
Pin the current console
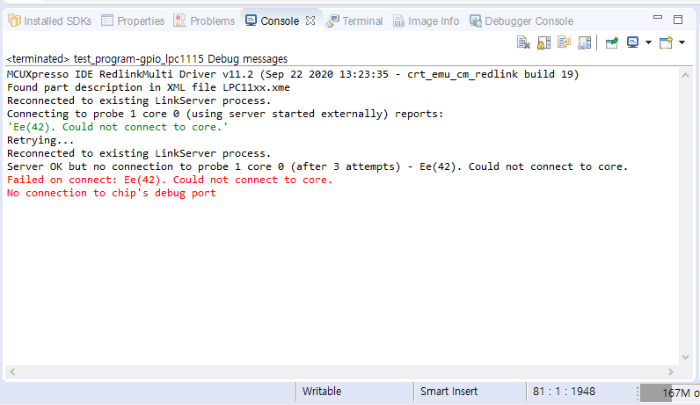612,43
